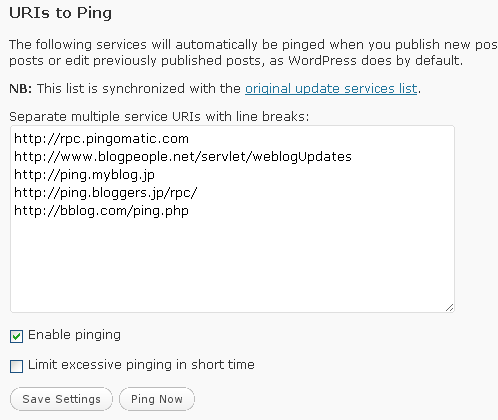
Task: Click the textarea resize handle corner
Action: point(449,308)
